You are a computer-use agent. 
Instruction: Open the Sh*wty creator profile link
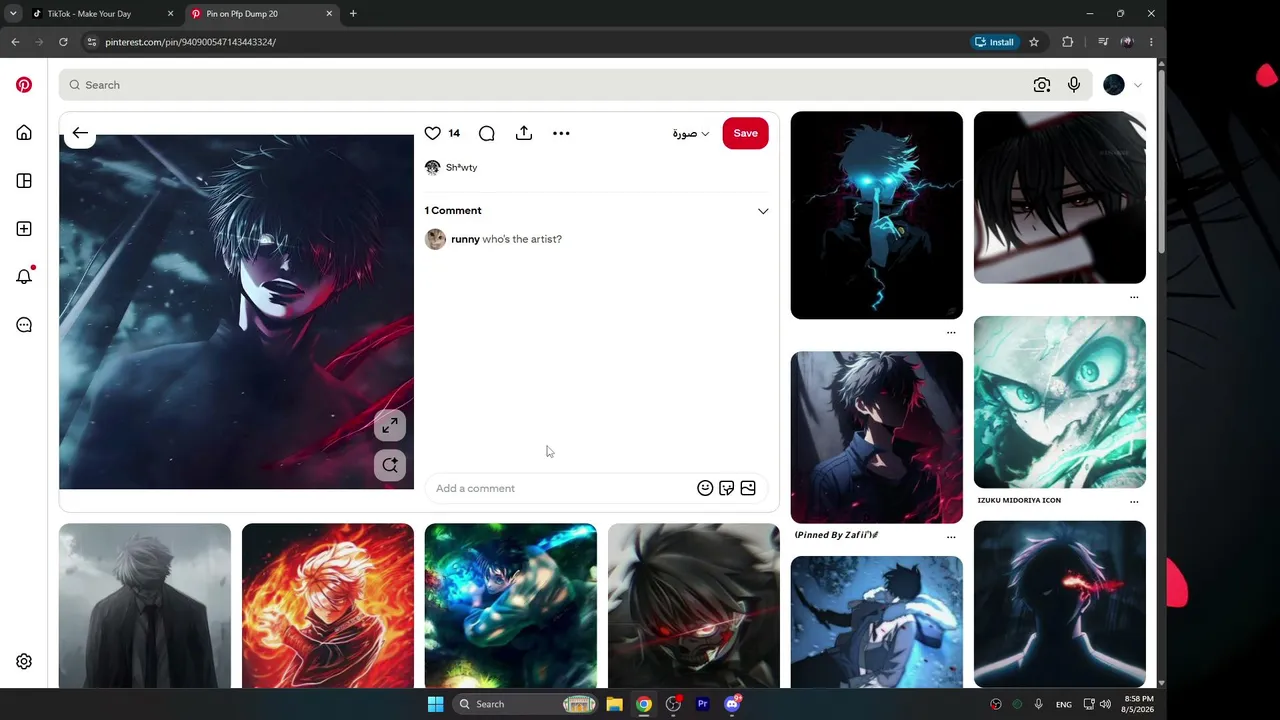[x=461, y=167]
